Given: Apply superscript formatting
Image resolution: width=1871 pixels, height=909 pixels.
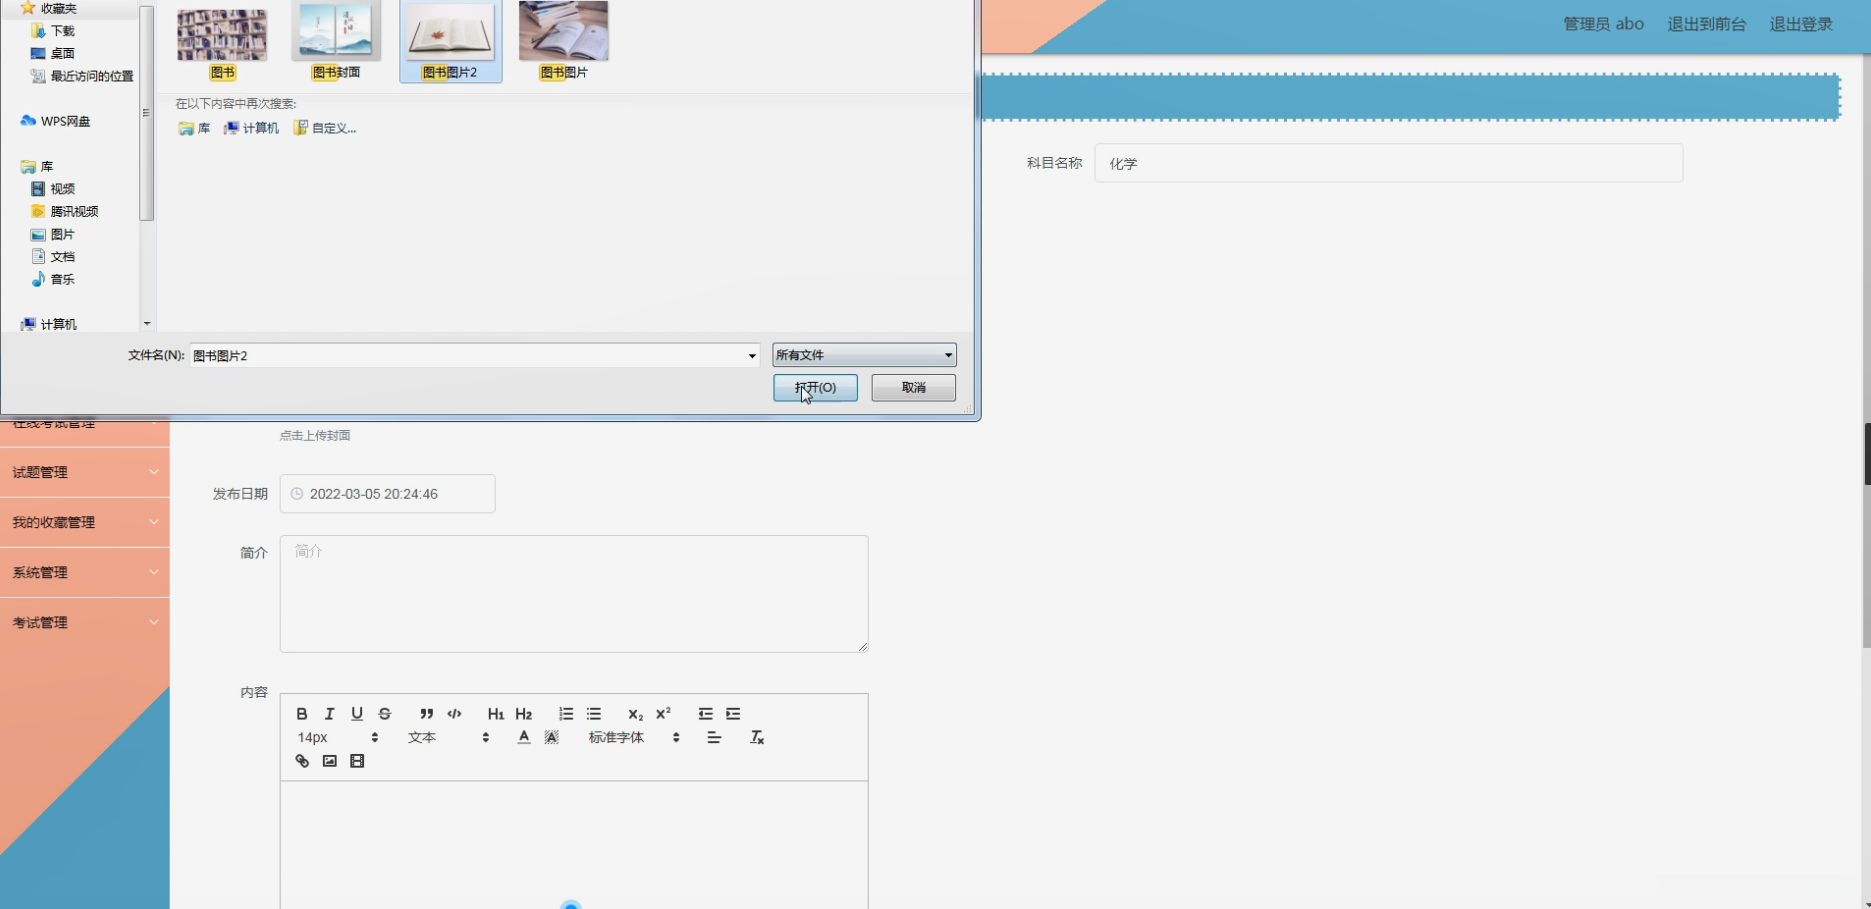Looking at the screenshot, I should (663, 714).
